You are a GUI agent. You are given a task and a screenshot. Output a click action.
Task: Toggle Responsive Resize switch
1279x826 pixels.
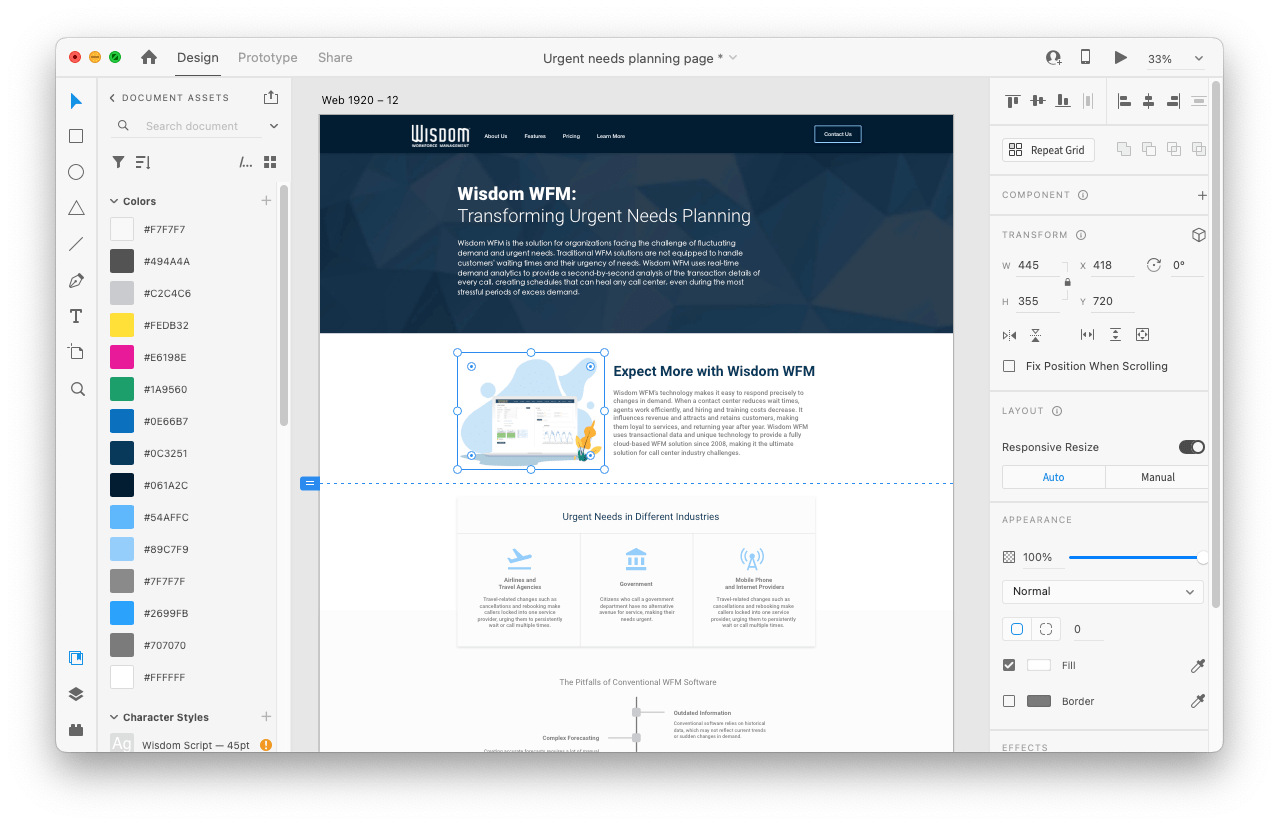tap(1192, 447)
